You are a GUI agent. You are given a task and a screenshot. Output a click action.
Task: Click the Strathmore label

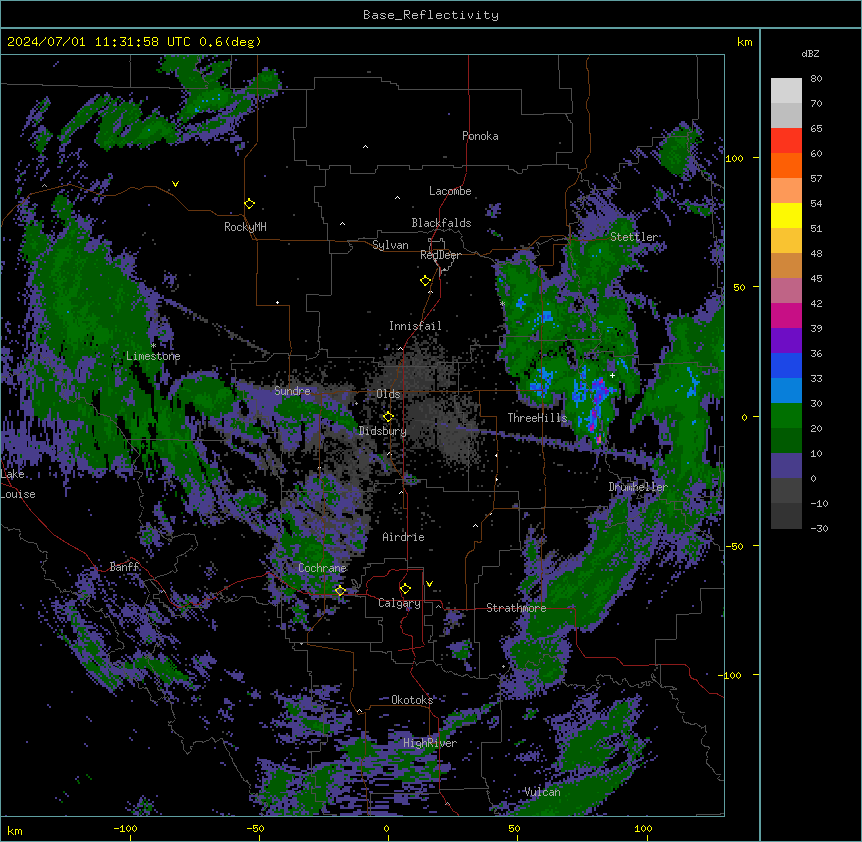tap(516, 608)
